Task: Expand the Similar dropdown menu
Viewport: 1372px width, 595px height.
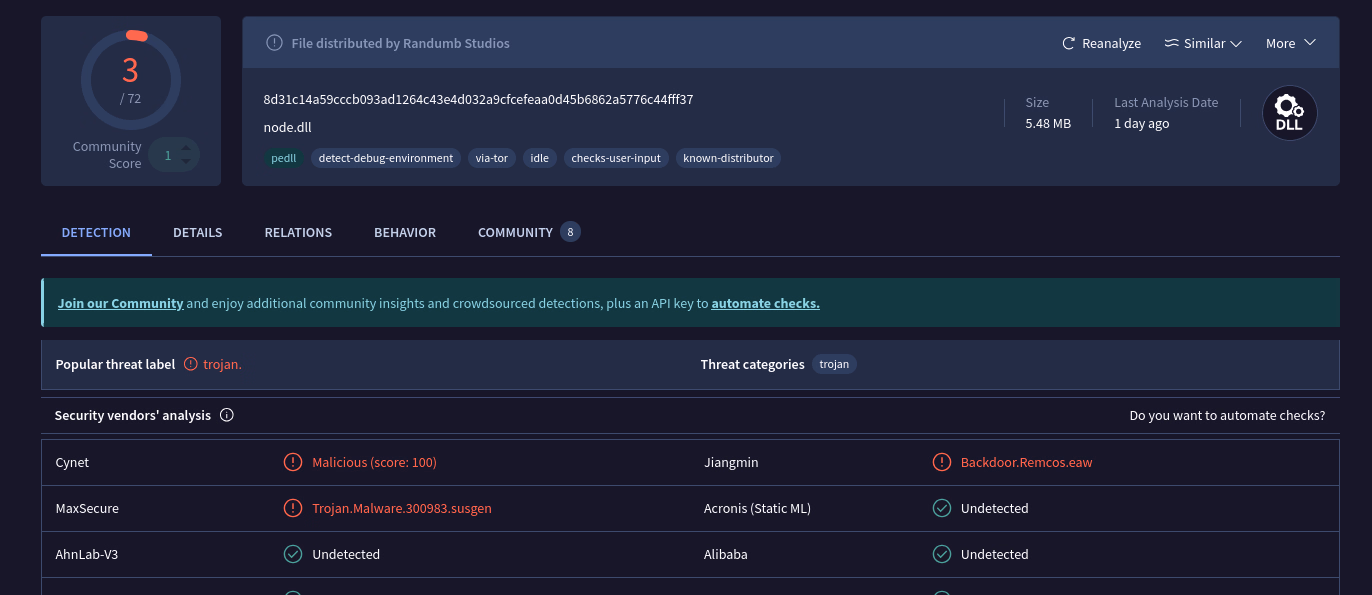Action: click(1203, 44)
